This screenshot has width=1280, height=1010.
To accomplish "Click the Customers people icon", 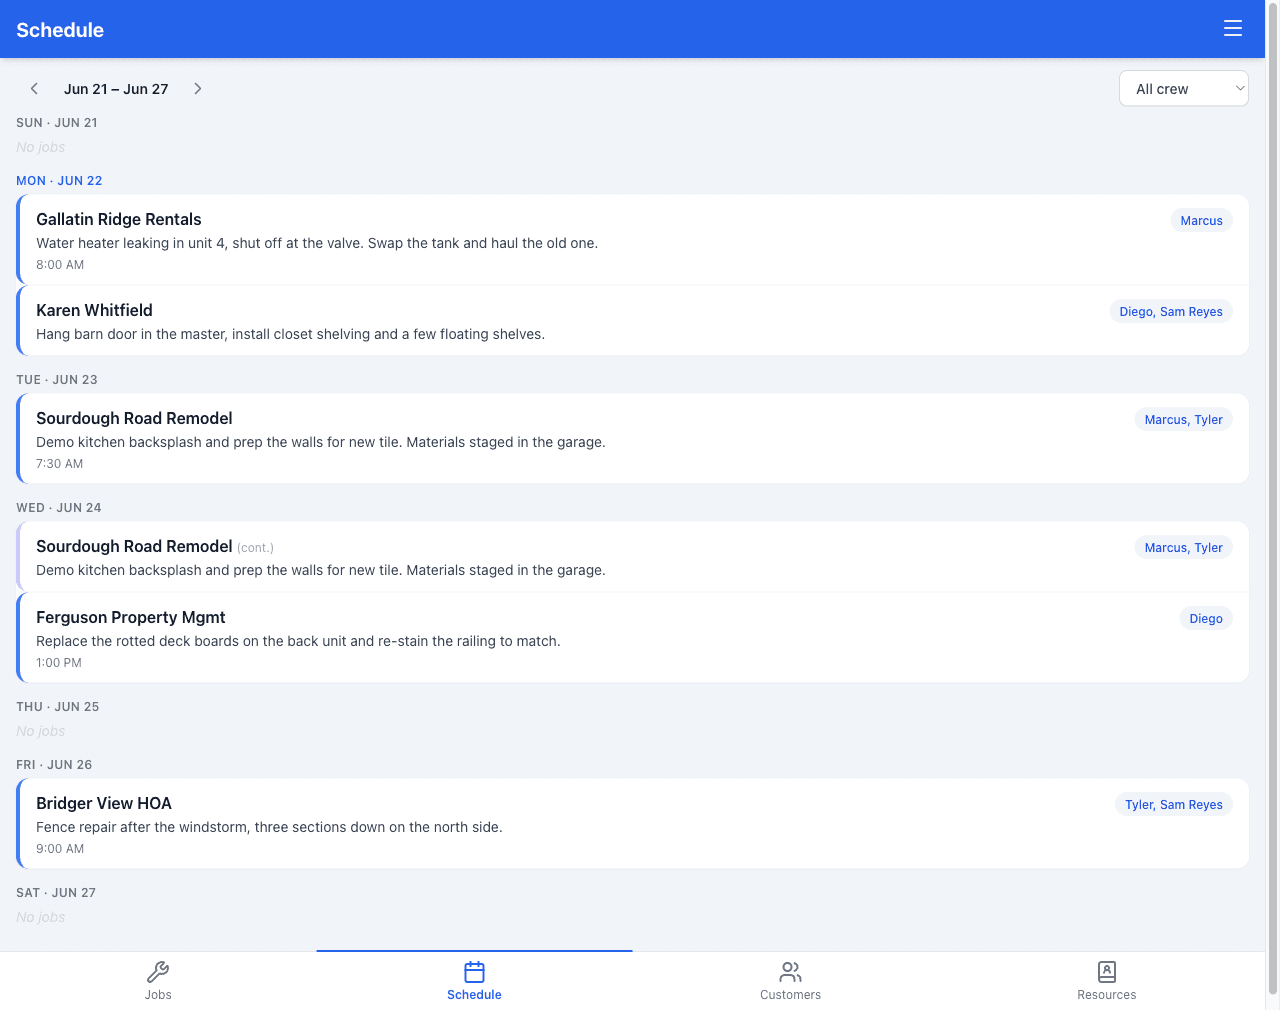I will point(791,972).
